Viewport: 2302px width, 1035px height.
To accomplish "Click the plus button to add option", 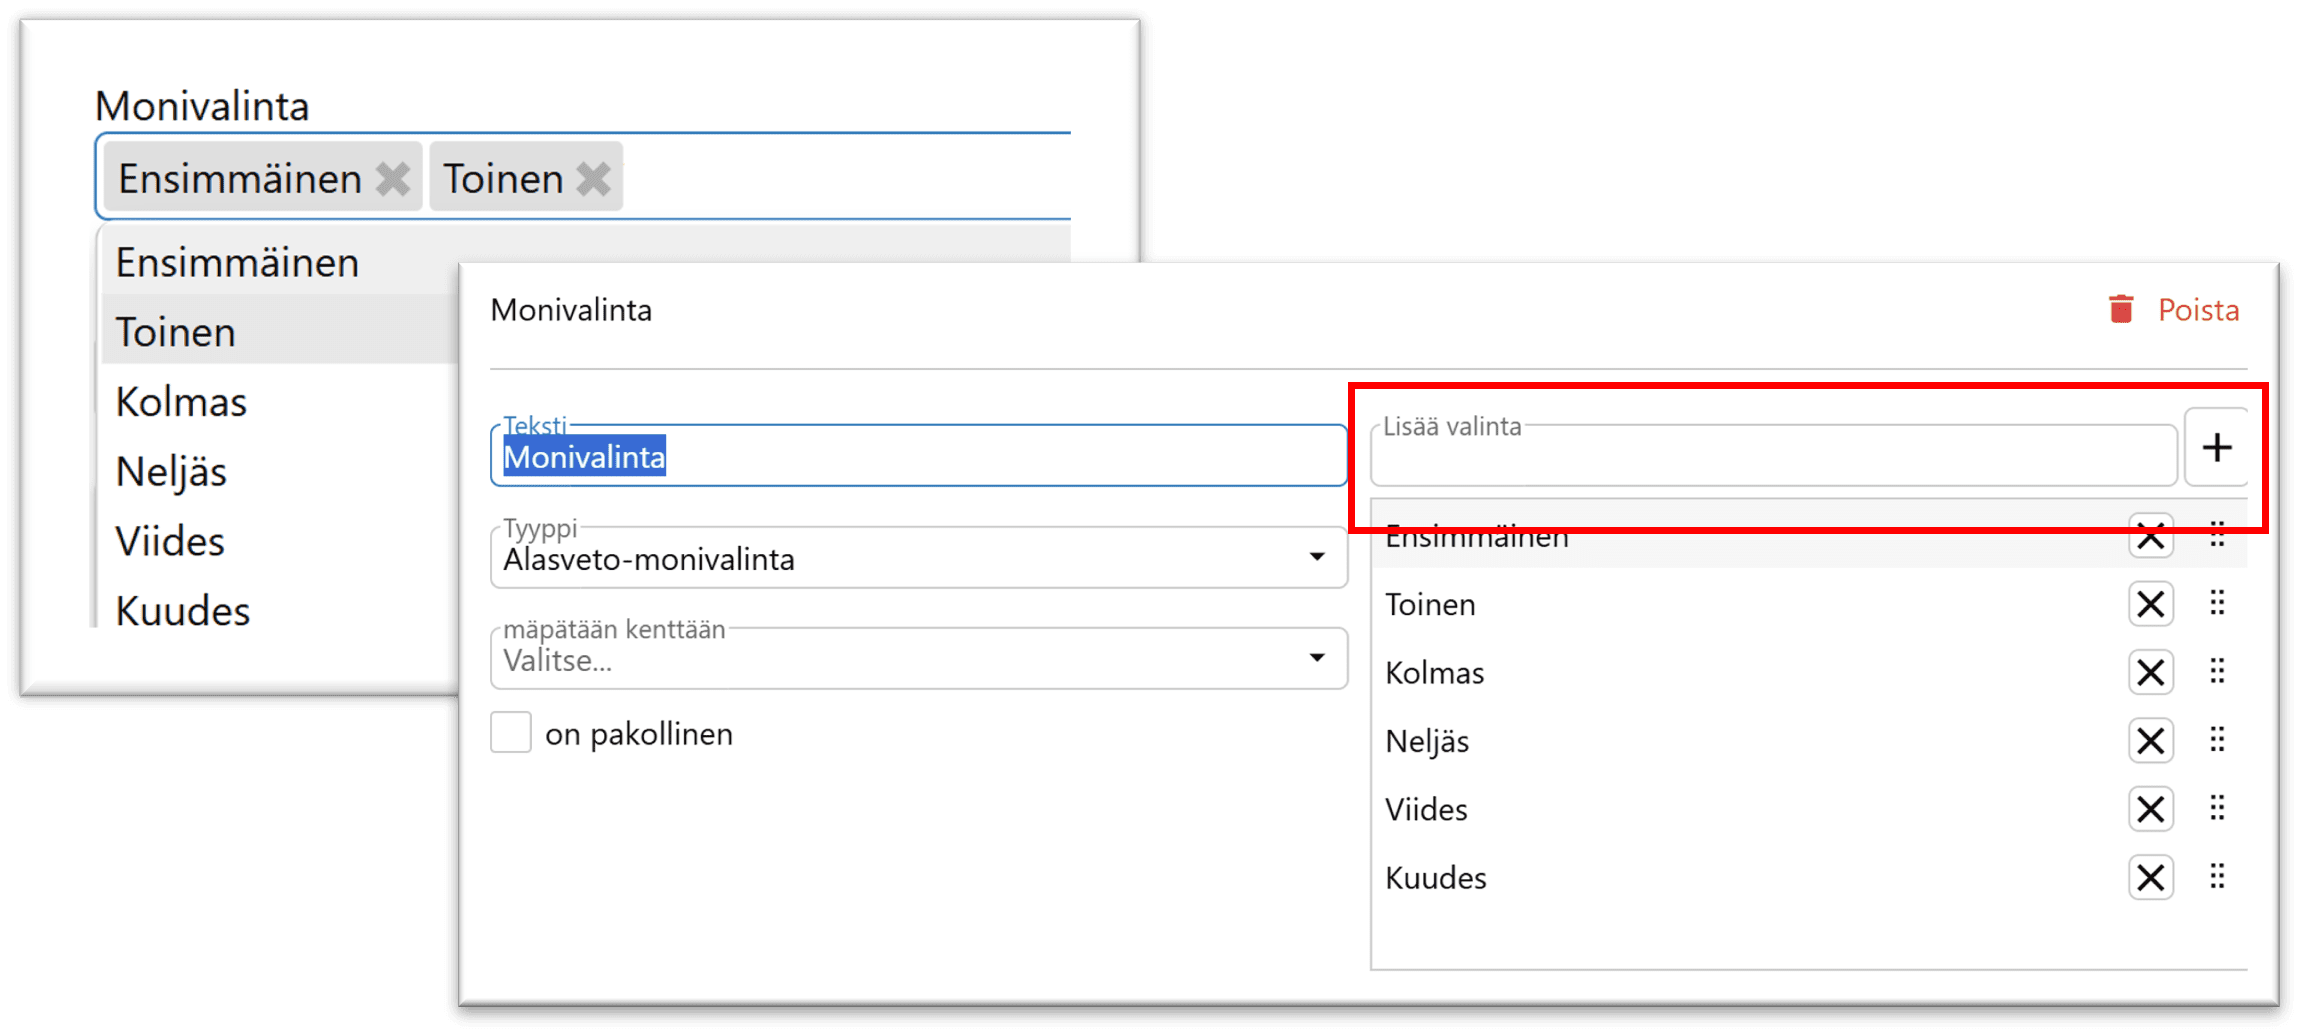I will pos(2216,447).
